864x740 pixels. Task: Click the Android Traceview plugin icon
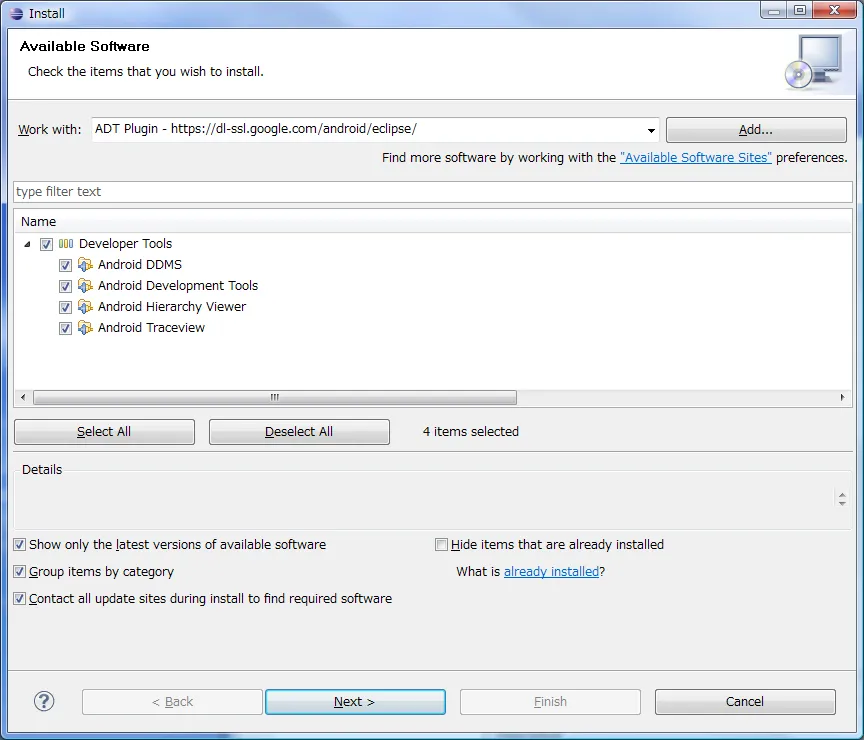tap(85, 328)
